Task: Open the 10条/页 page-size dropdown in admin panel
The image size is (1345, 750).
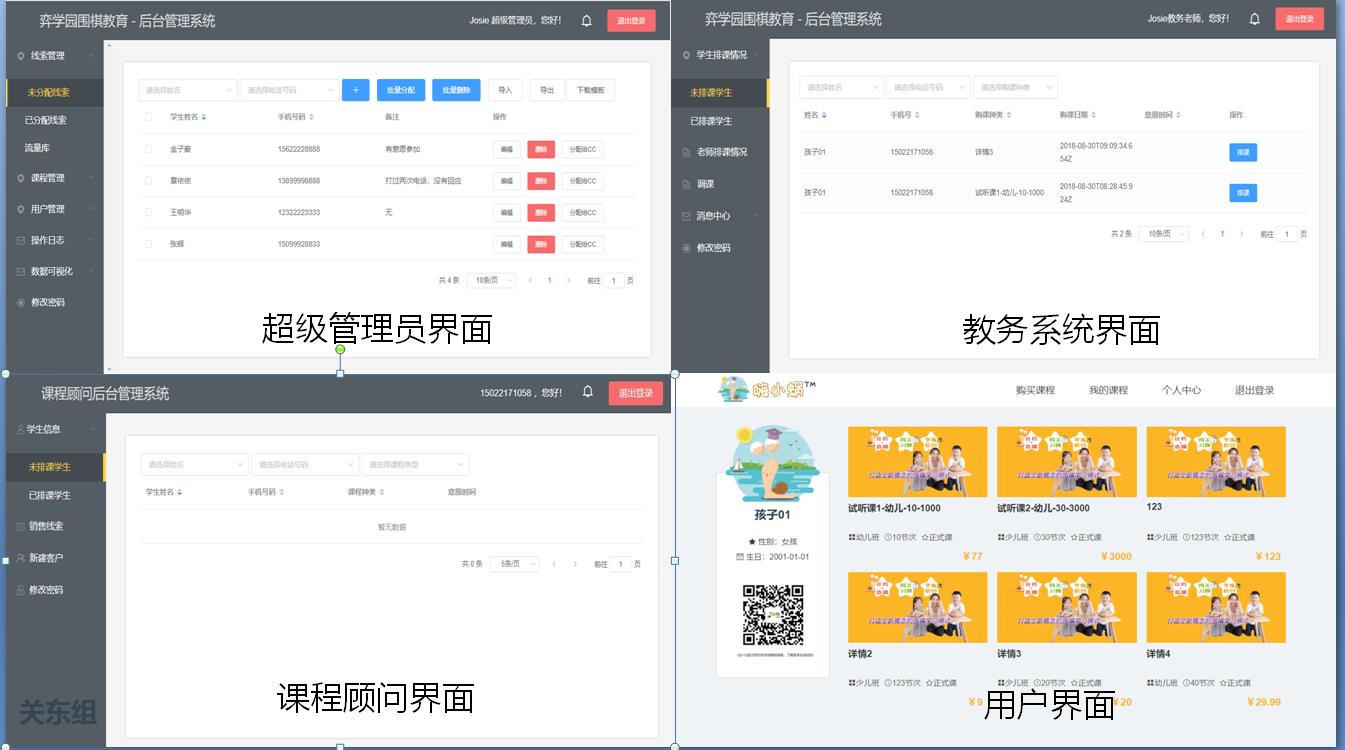Action: tap(491, 281)
